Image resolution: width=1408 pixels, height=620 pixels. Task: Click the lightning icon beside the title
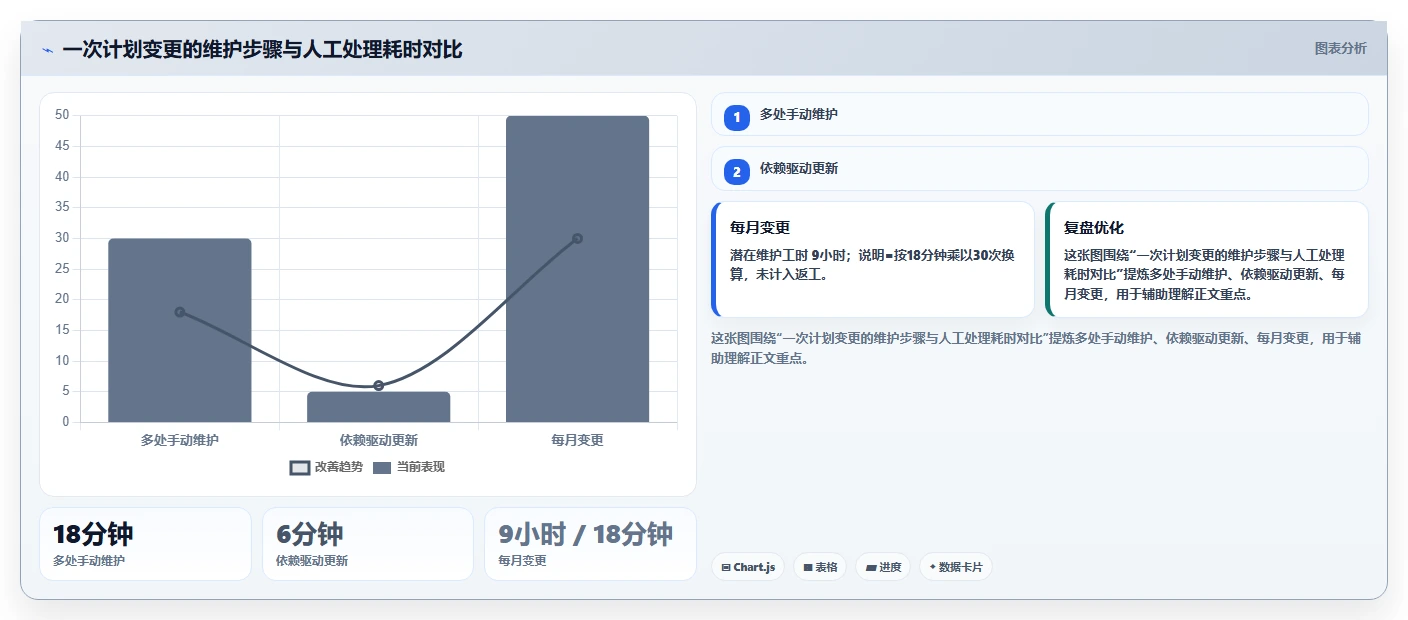(x=48, y=50)
